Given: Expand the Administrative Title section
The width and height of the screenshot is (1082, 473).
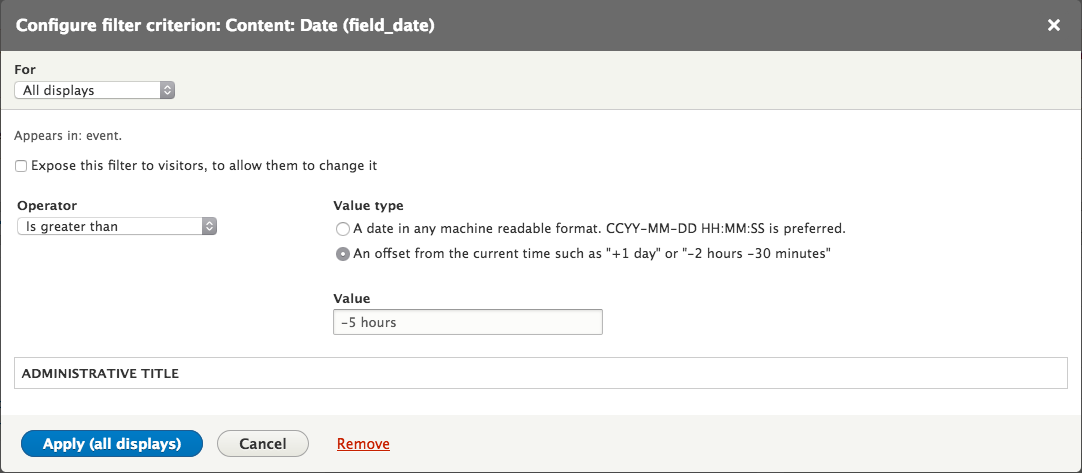Looking at the screenshot, I should (541, 374).
